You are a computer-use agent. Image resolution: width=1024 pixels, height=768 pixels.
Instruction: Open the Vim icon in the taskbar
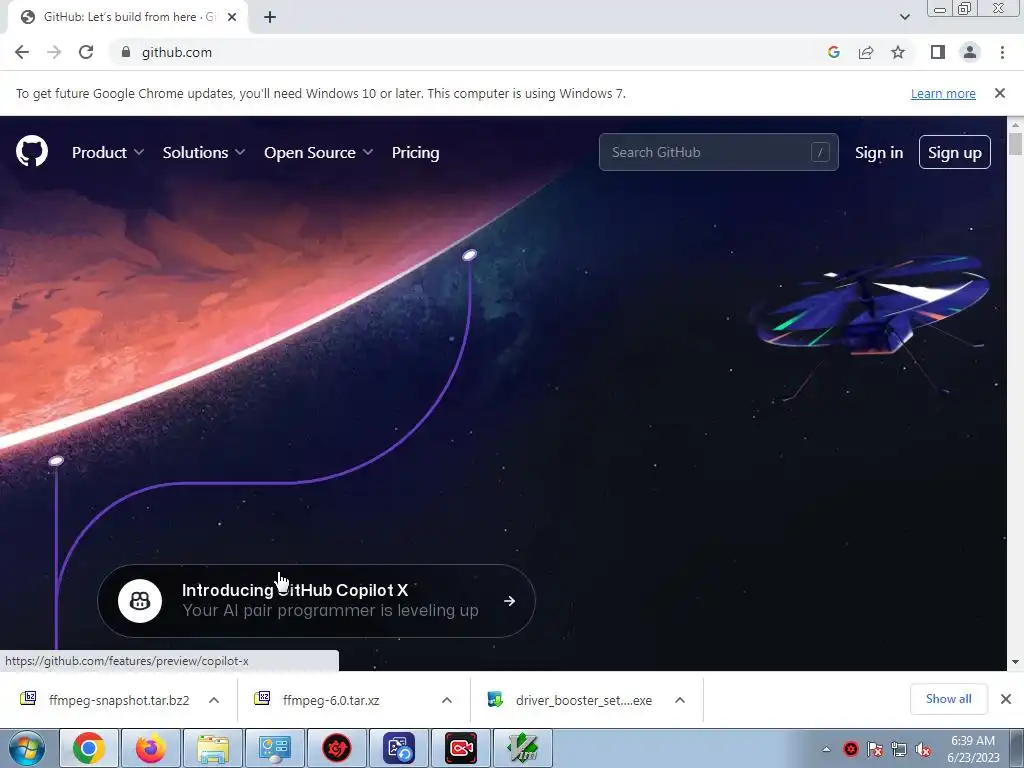point(523,748)
